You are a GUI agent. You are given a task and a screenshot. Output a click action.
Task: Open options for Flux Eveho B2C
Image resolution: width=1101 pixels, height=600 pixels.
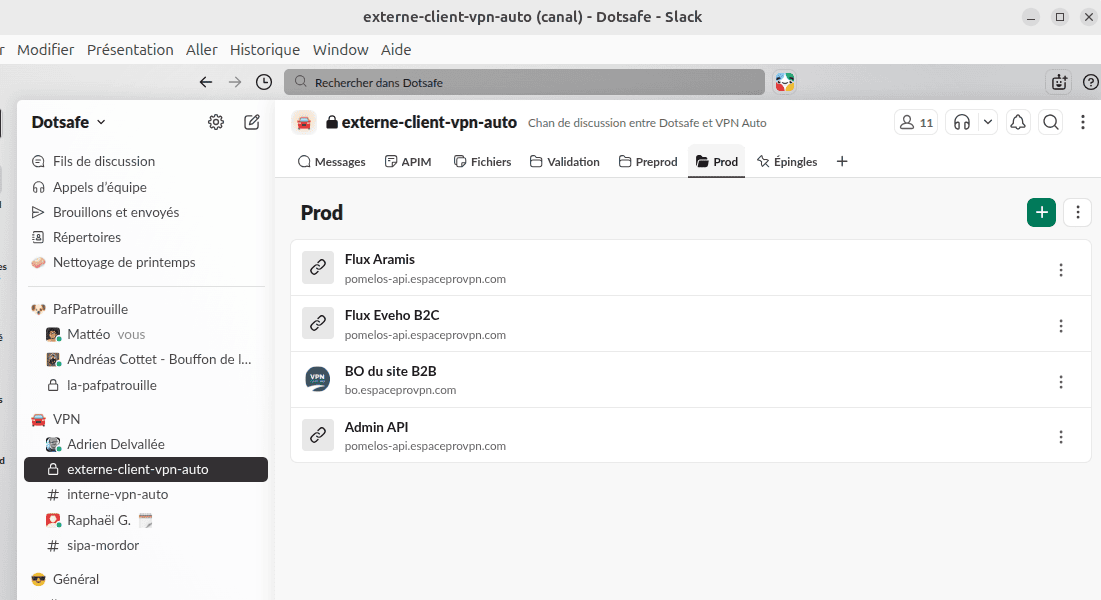pos(1061,326)
